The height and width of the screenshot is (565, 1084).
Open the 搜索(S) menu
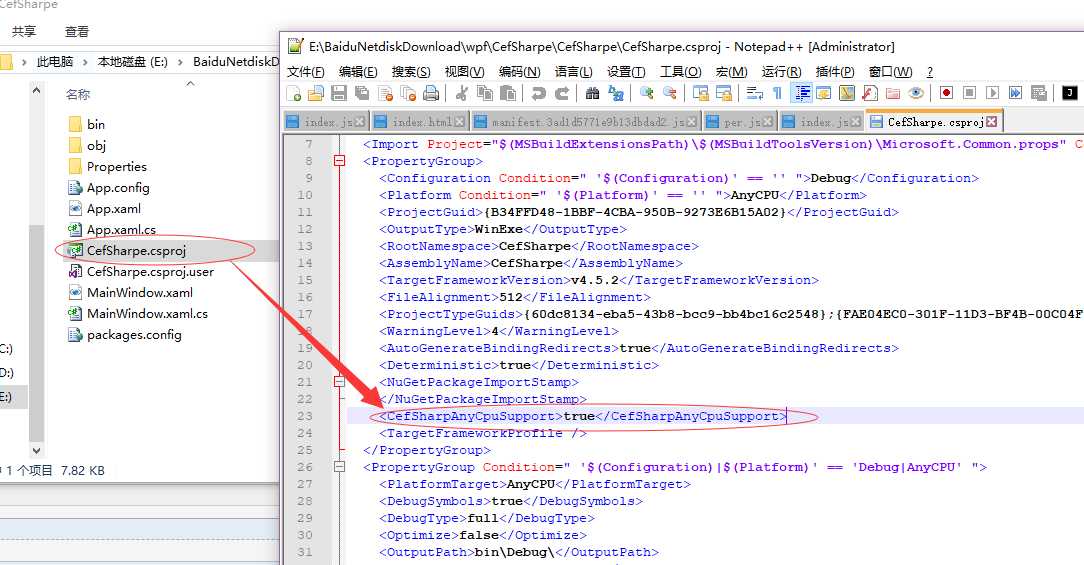tap(411, 72)
